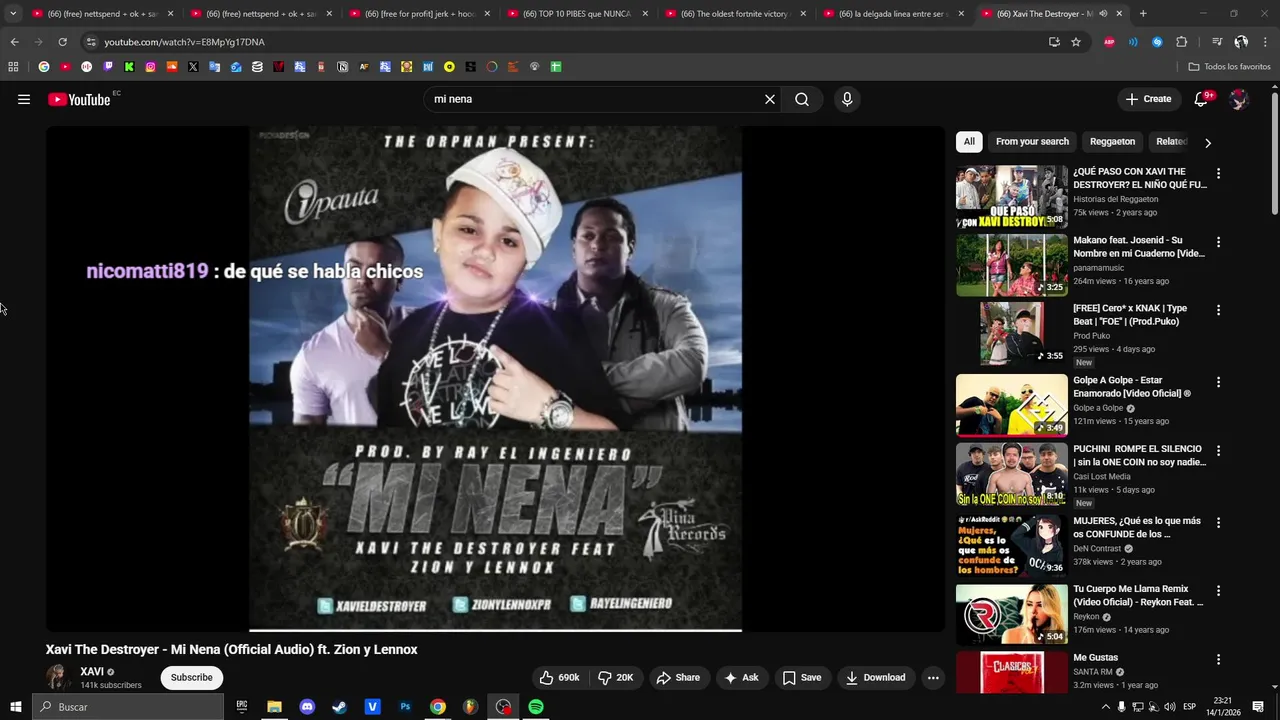
Task: Open options for 'QUÉ PASO CON XAVI' video
Action: 1218,173
